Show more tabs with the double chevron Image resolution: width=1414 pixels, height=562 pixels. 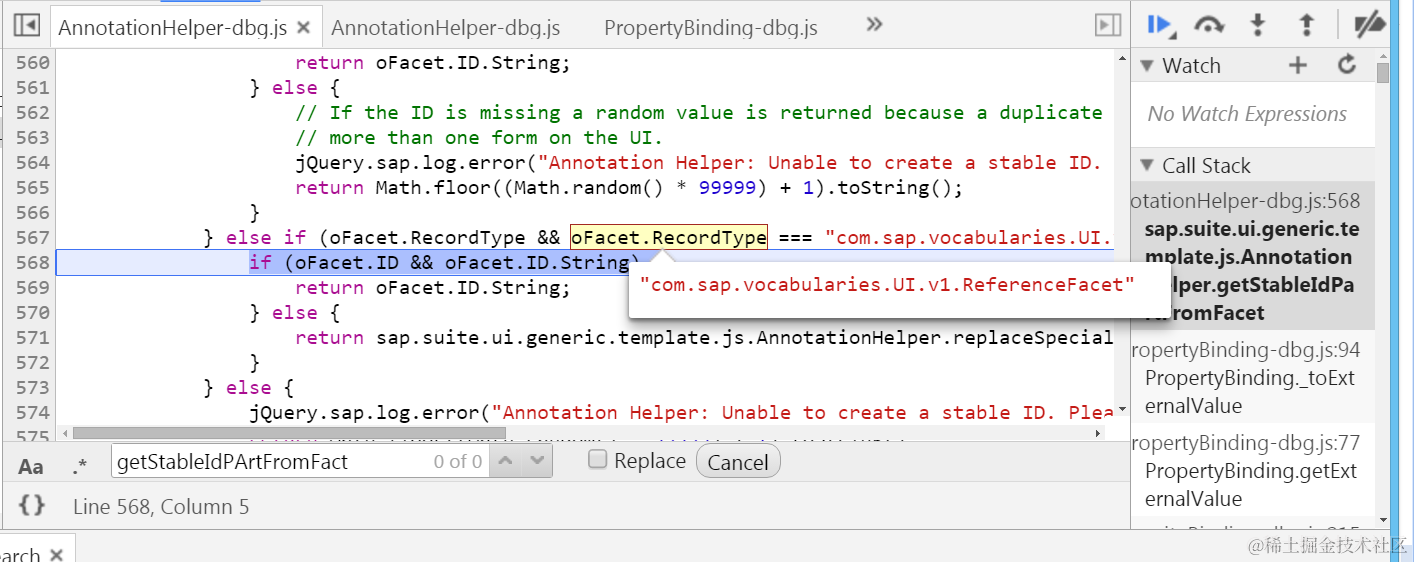(874, 24)
